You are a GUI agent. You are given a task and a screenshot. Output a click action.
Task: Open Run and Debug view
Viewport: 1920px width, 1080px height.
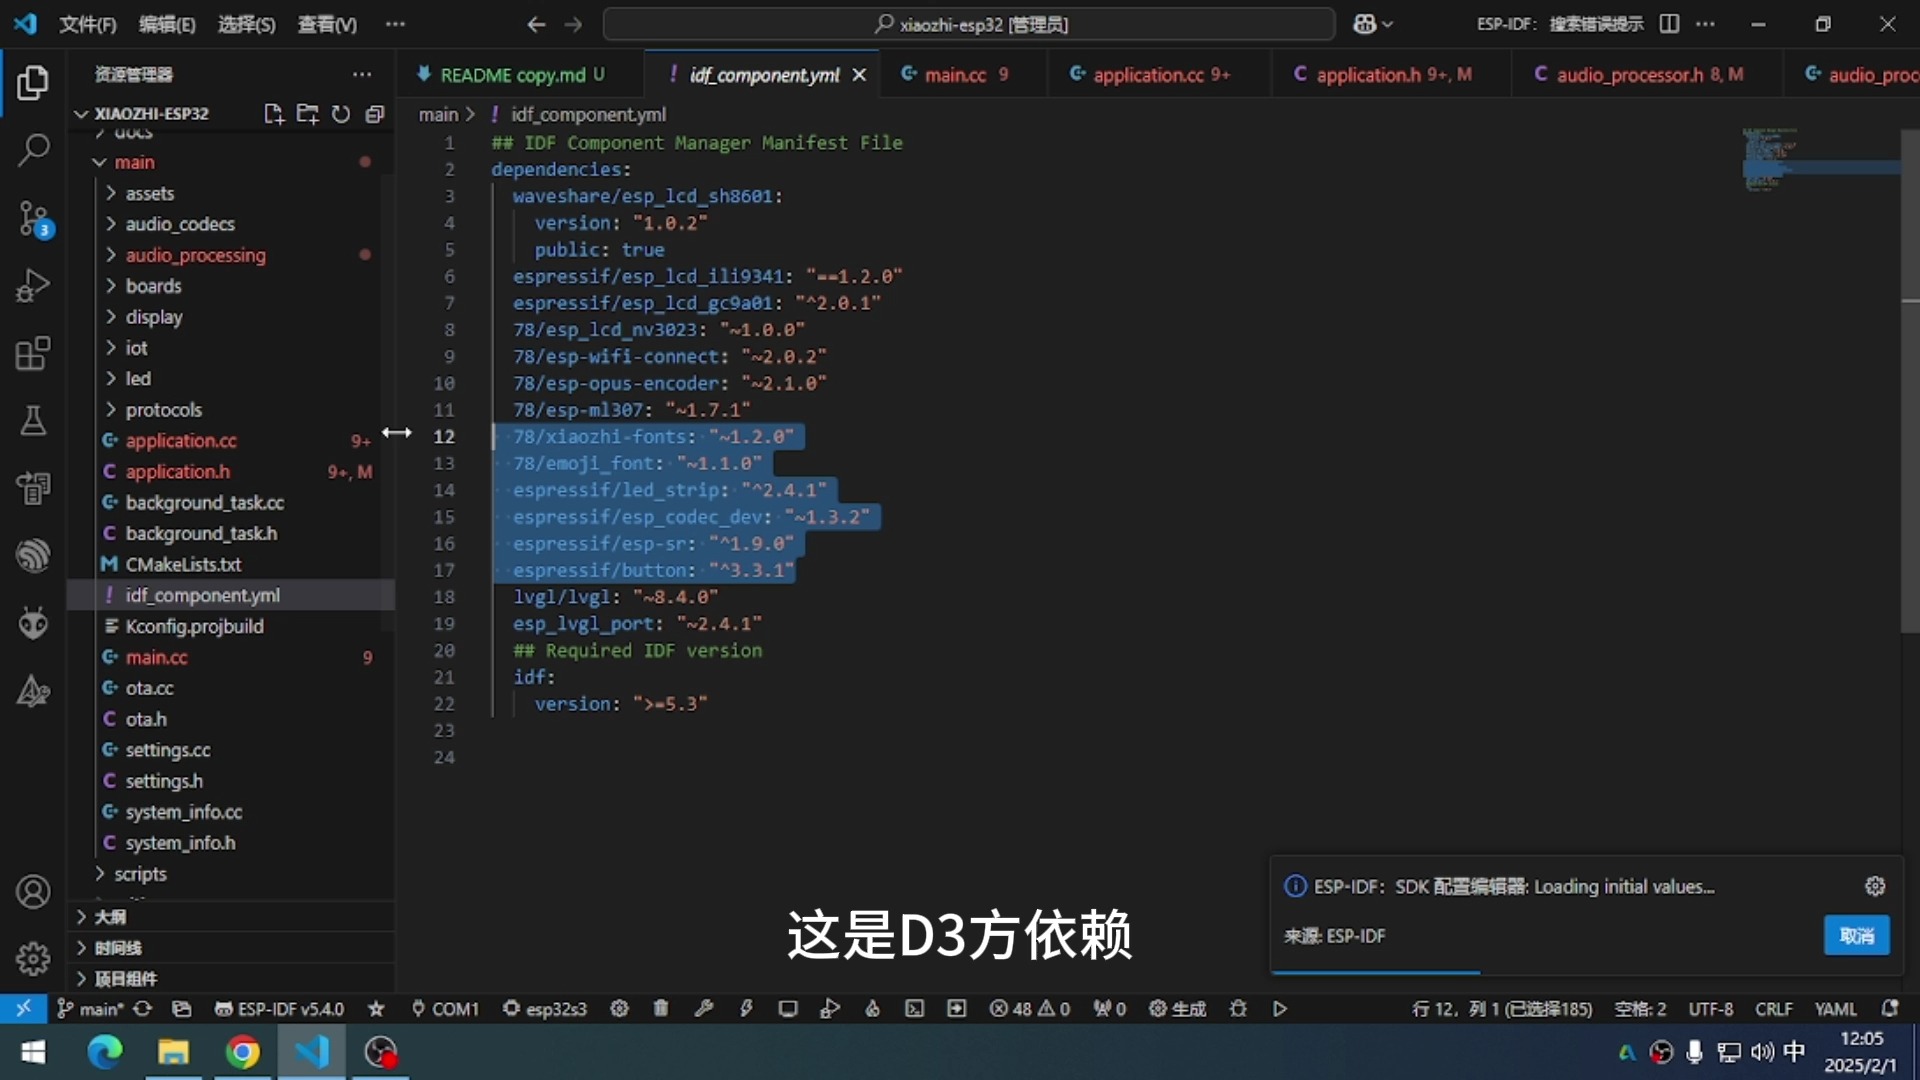[33, 286]
